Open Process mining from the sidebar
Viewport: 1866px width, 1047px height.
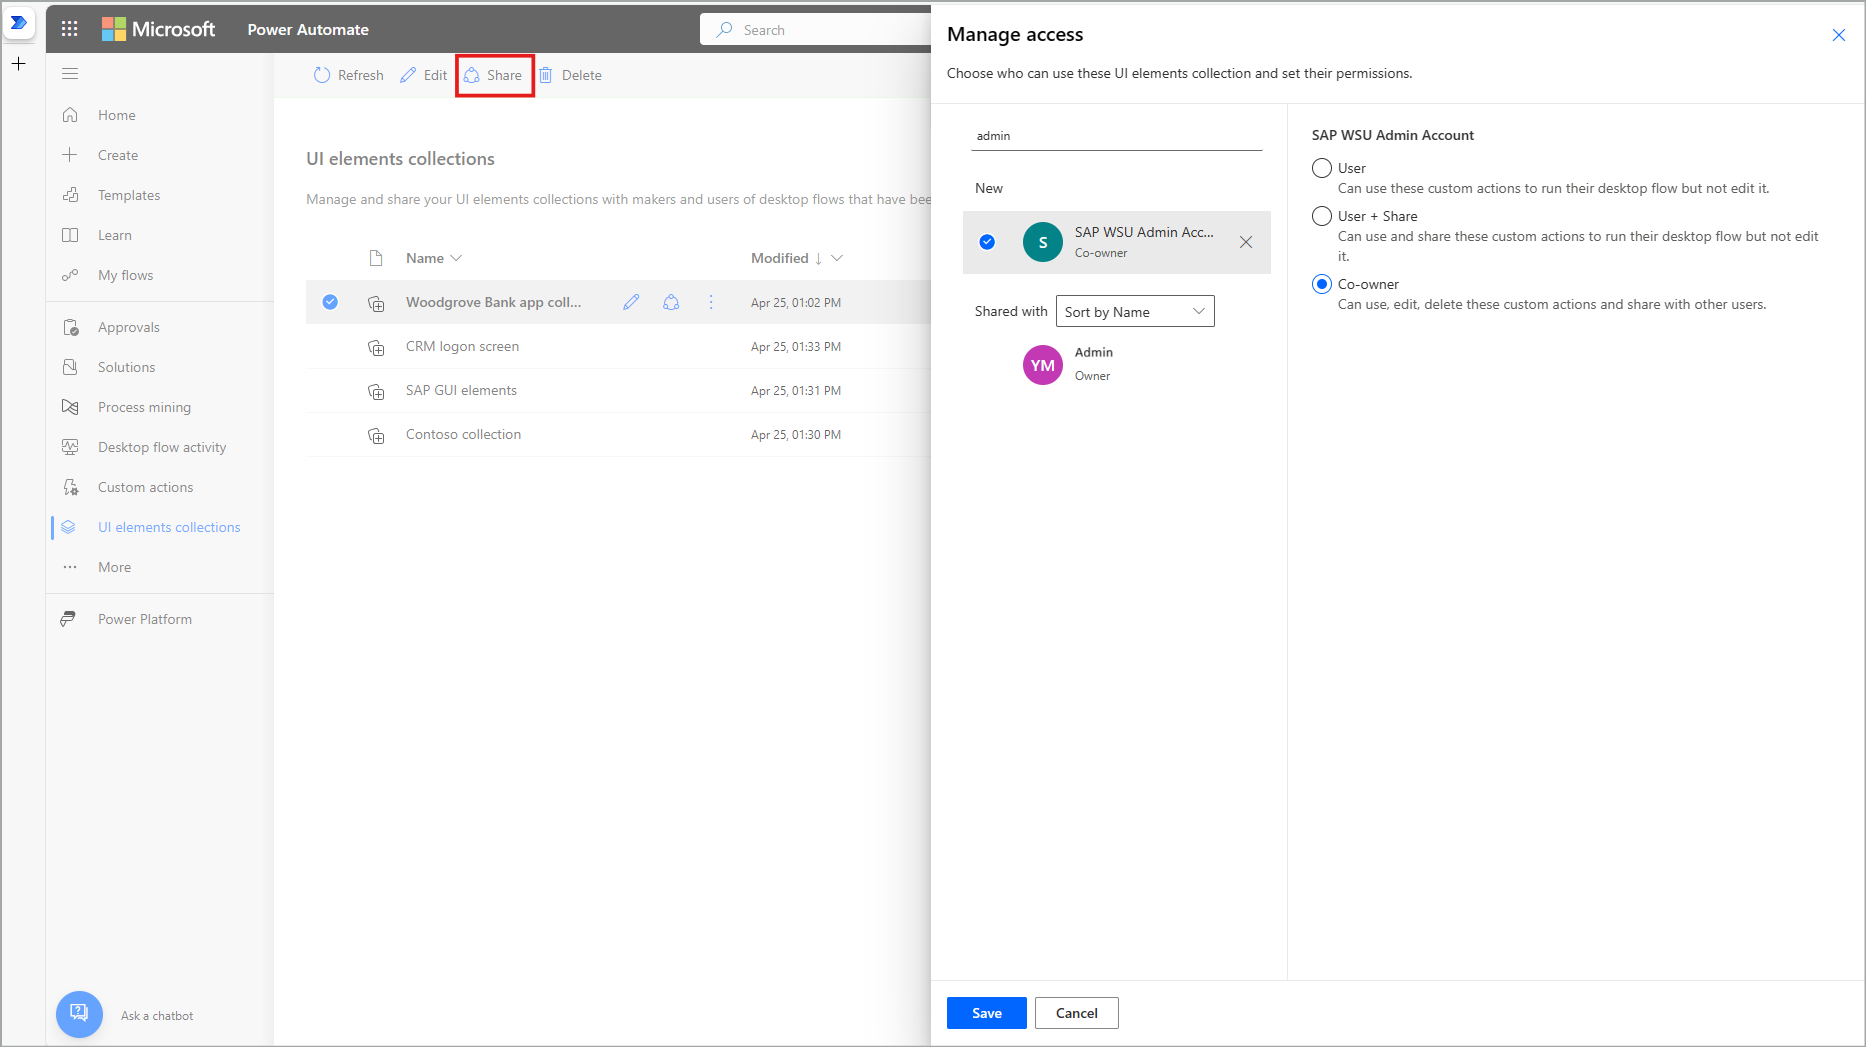tap(144, 407)
